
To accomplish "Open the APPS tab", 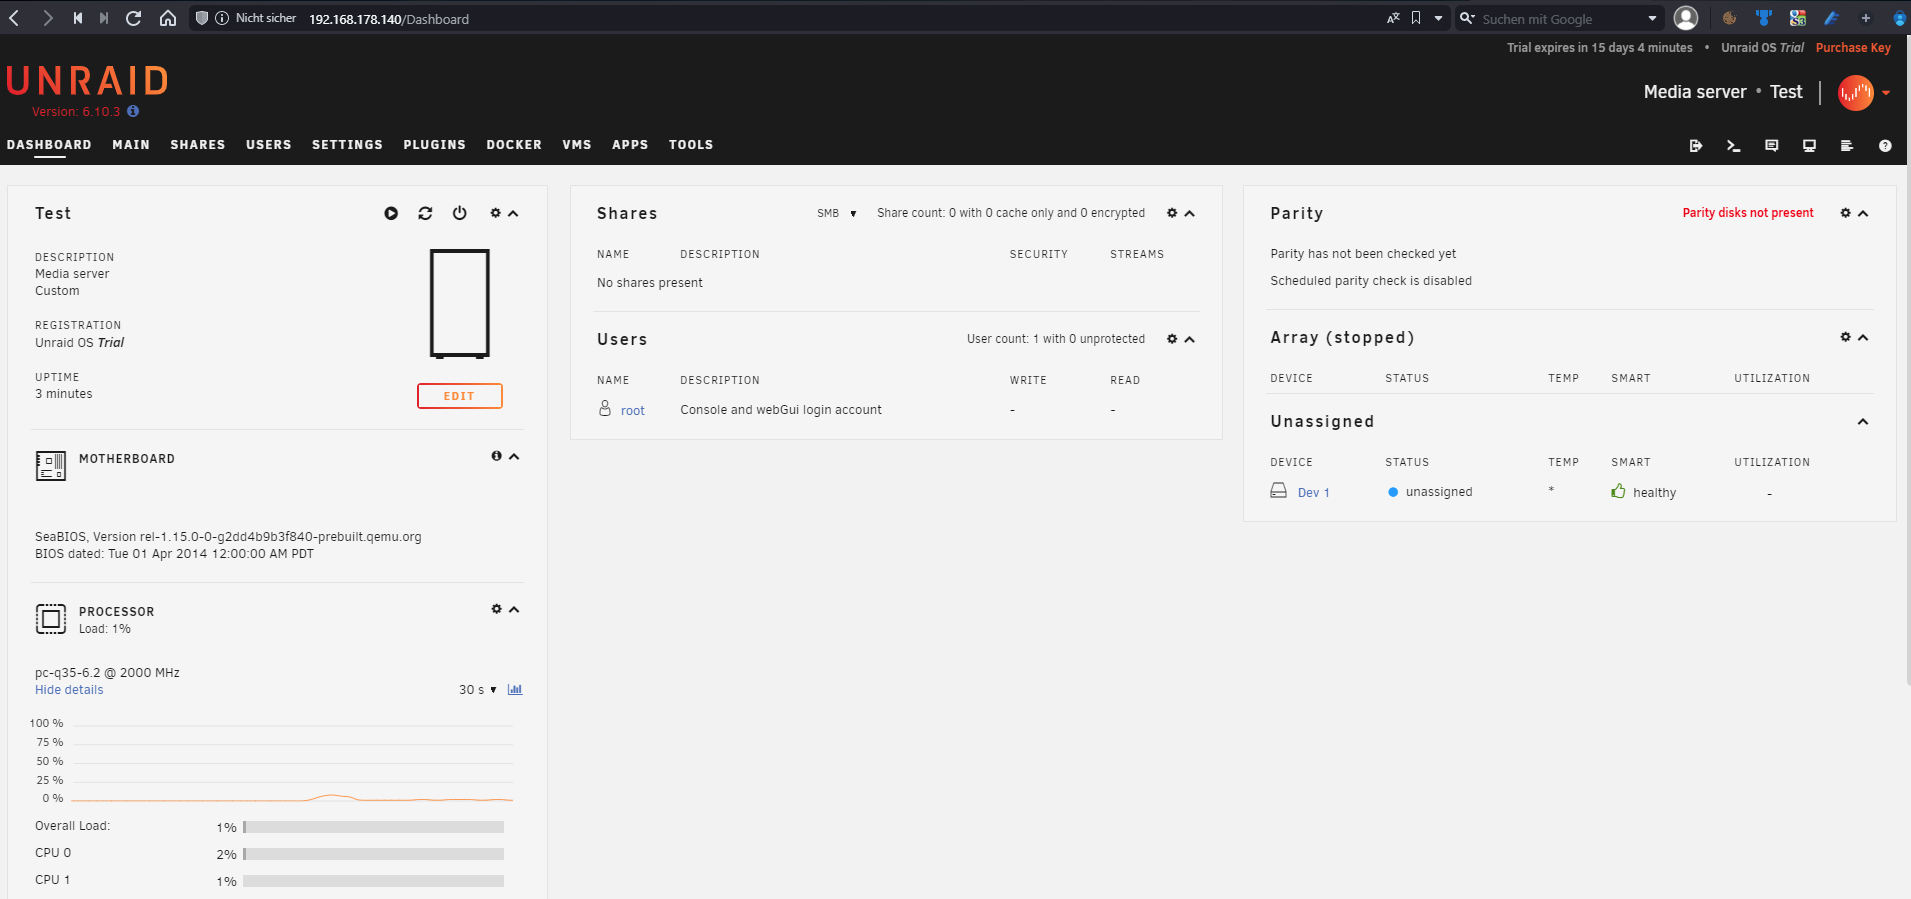I will (630, 145).
